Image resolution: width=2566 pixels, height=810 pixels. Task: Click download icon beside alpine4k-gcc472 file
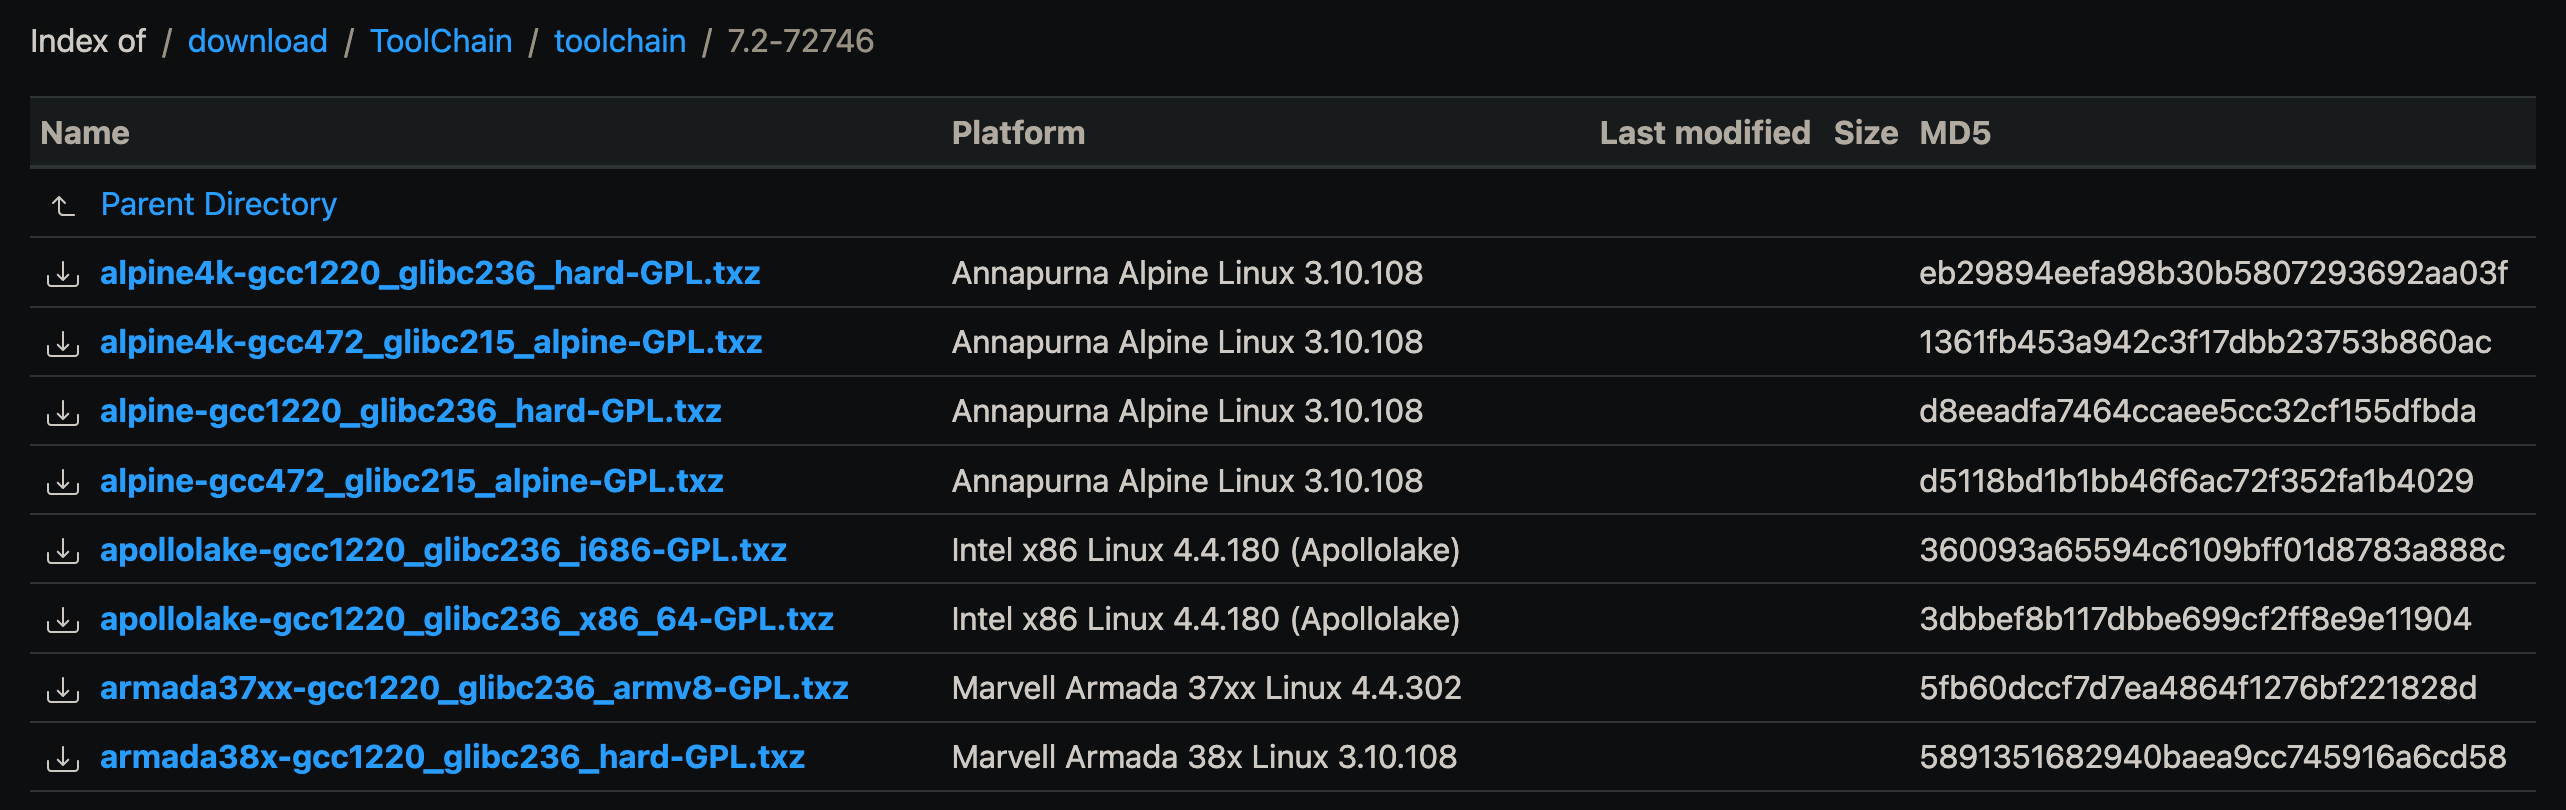tap(63, 343)
